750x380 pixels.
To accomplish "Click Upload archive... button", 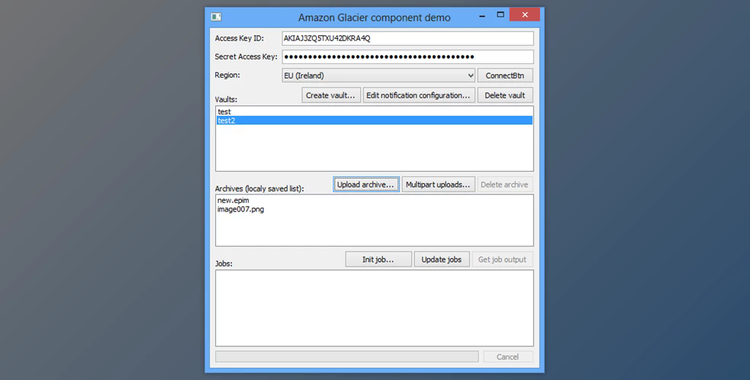I will tap(366, 185).
